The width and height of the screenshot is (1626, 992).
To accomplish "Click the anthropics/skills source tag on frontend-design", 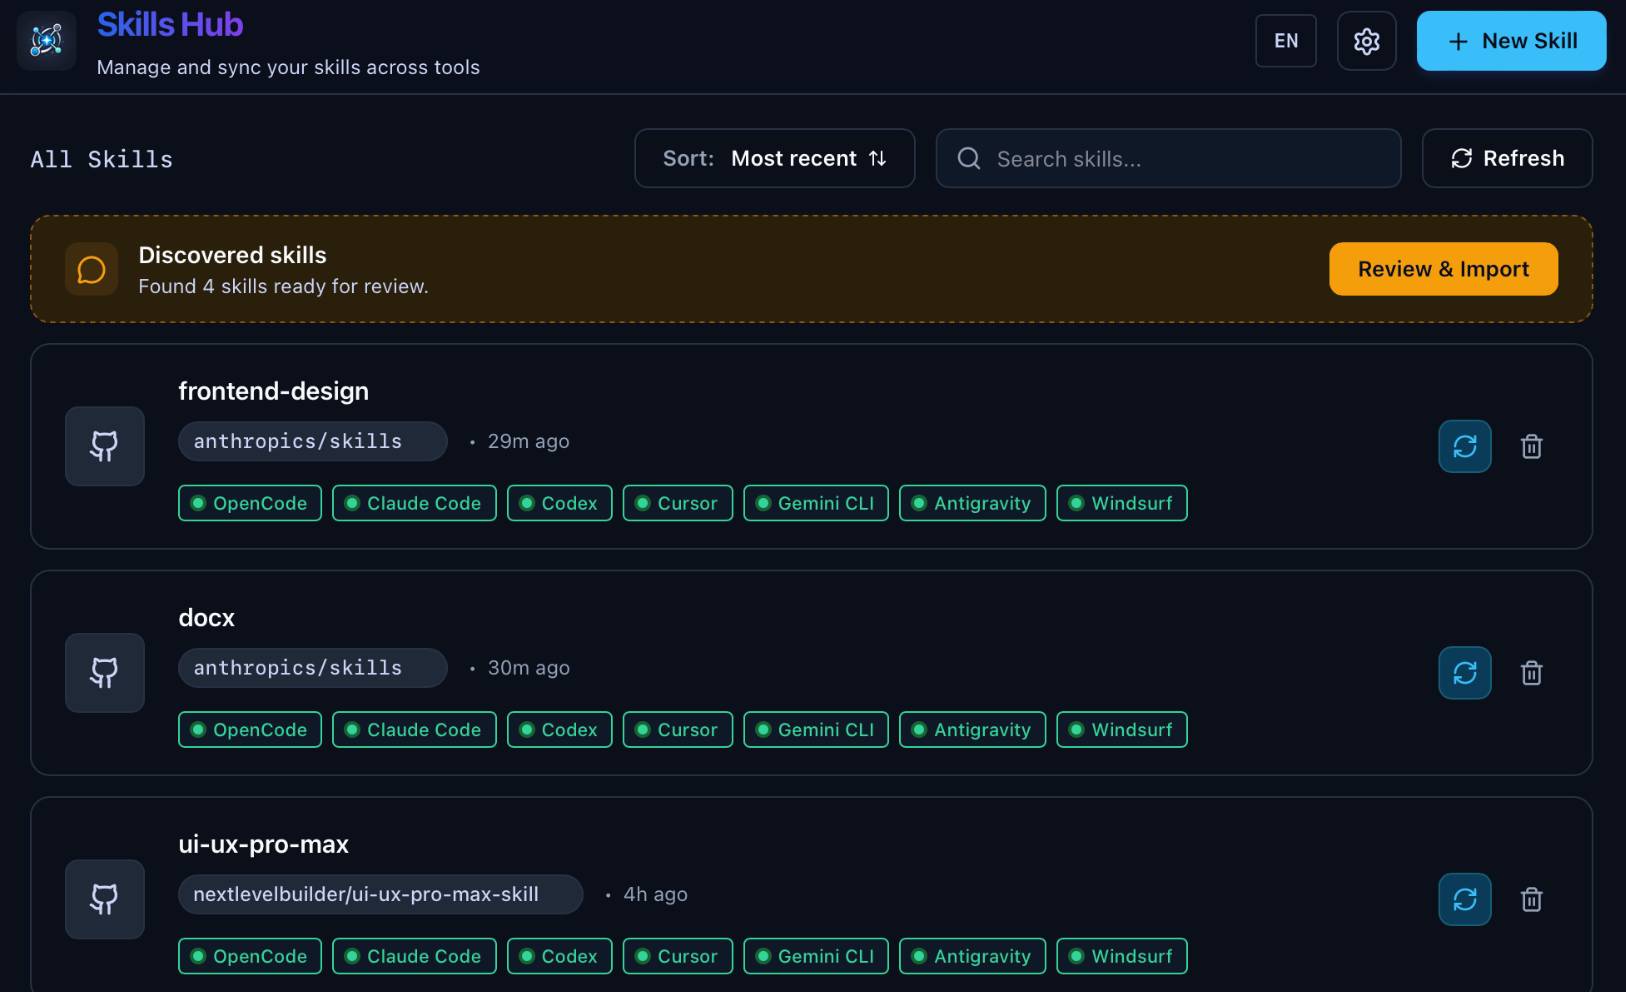I will [x=312, y=441].
